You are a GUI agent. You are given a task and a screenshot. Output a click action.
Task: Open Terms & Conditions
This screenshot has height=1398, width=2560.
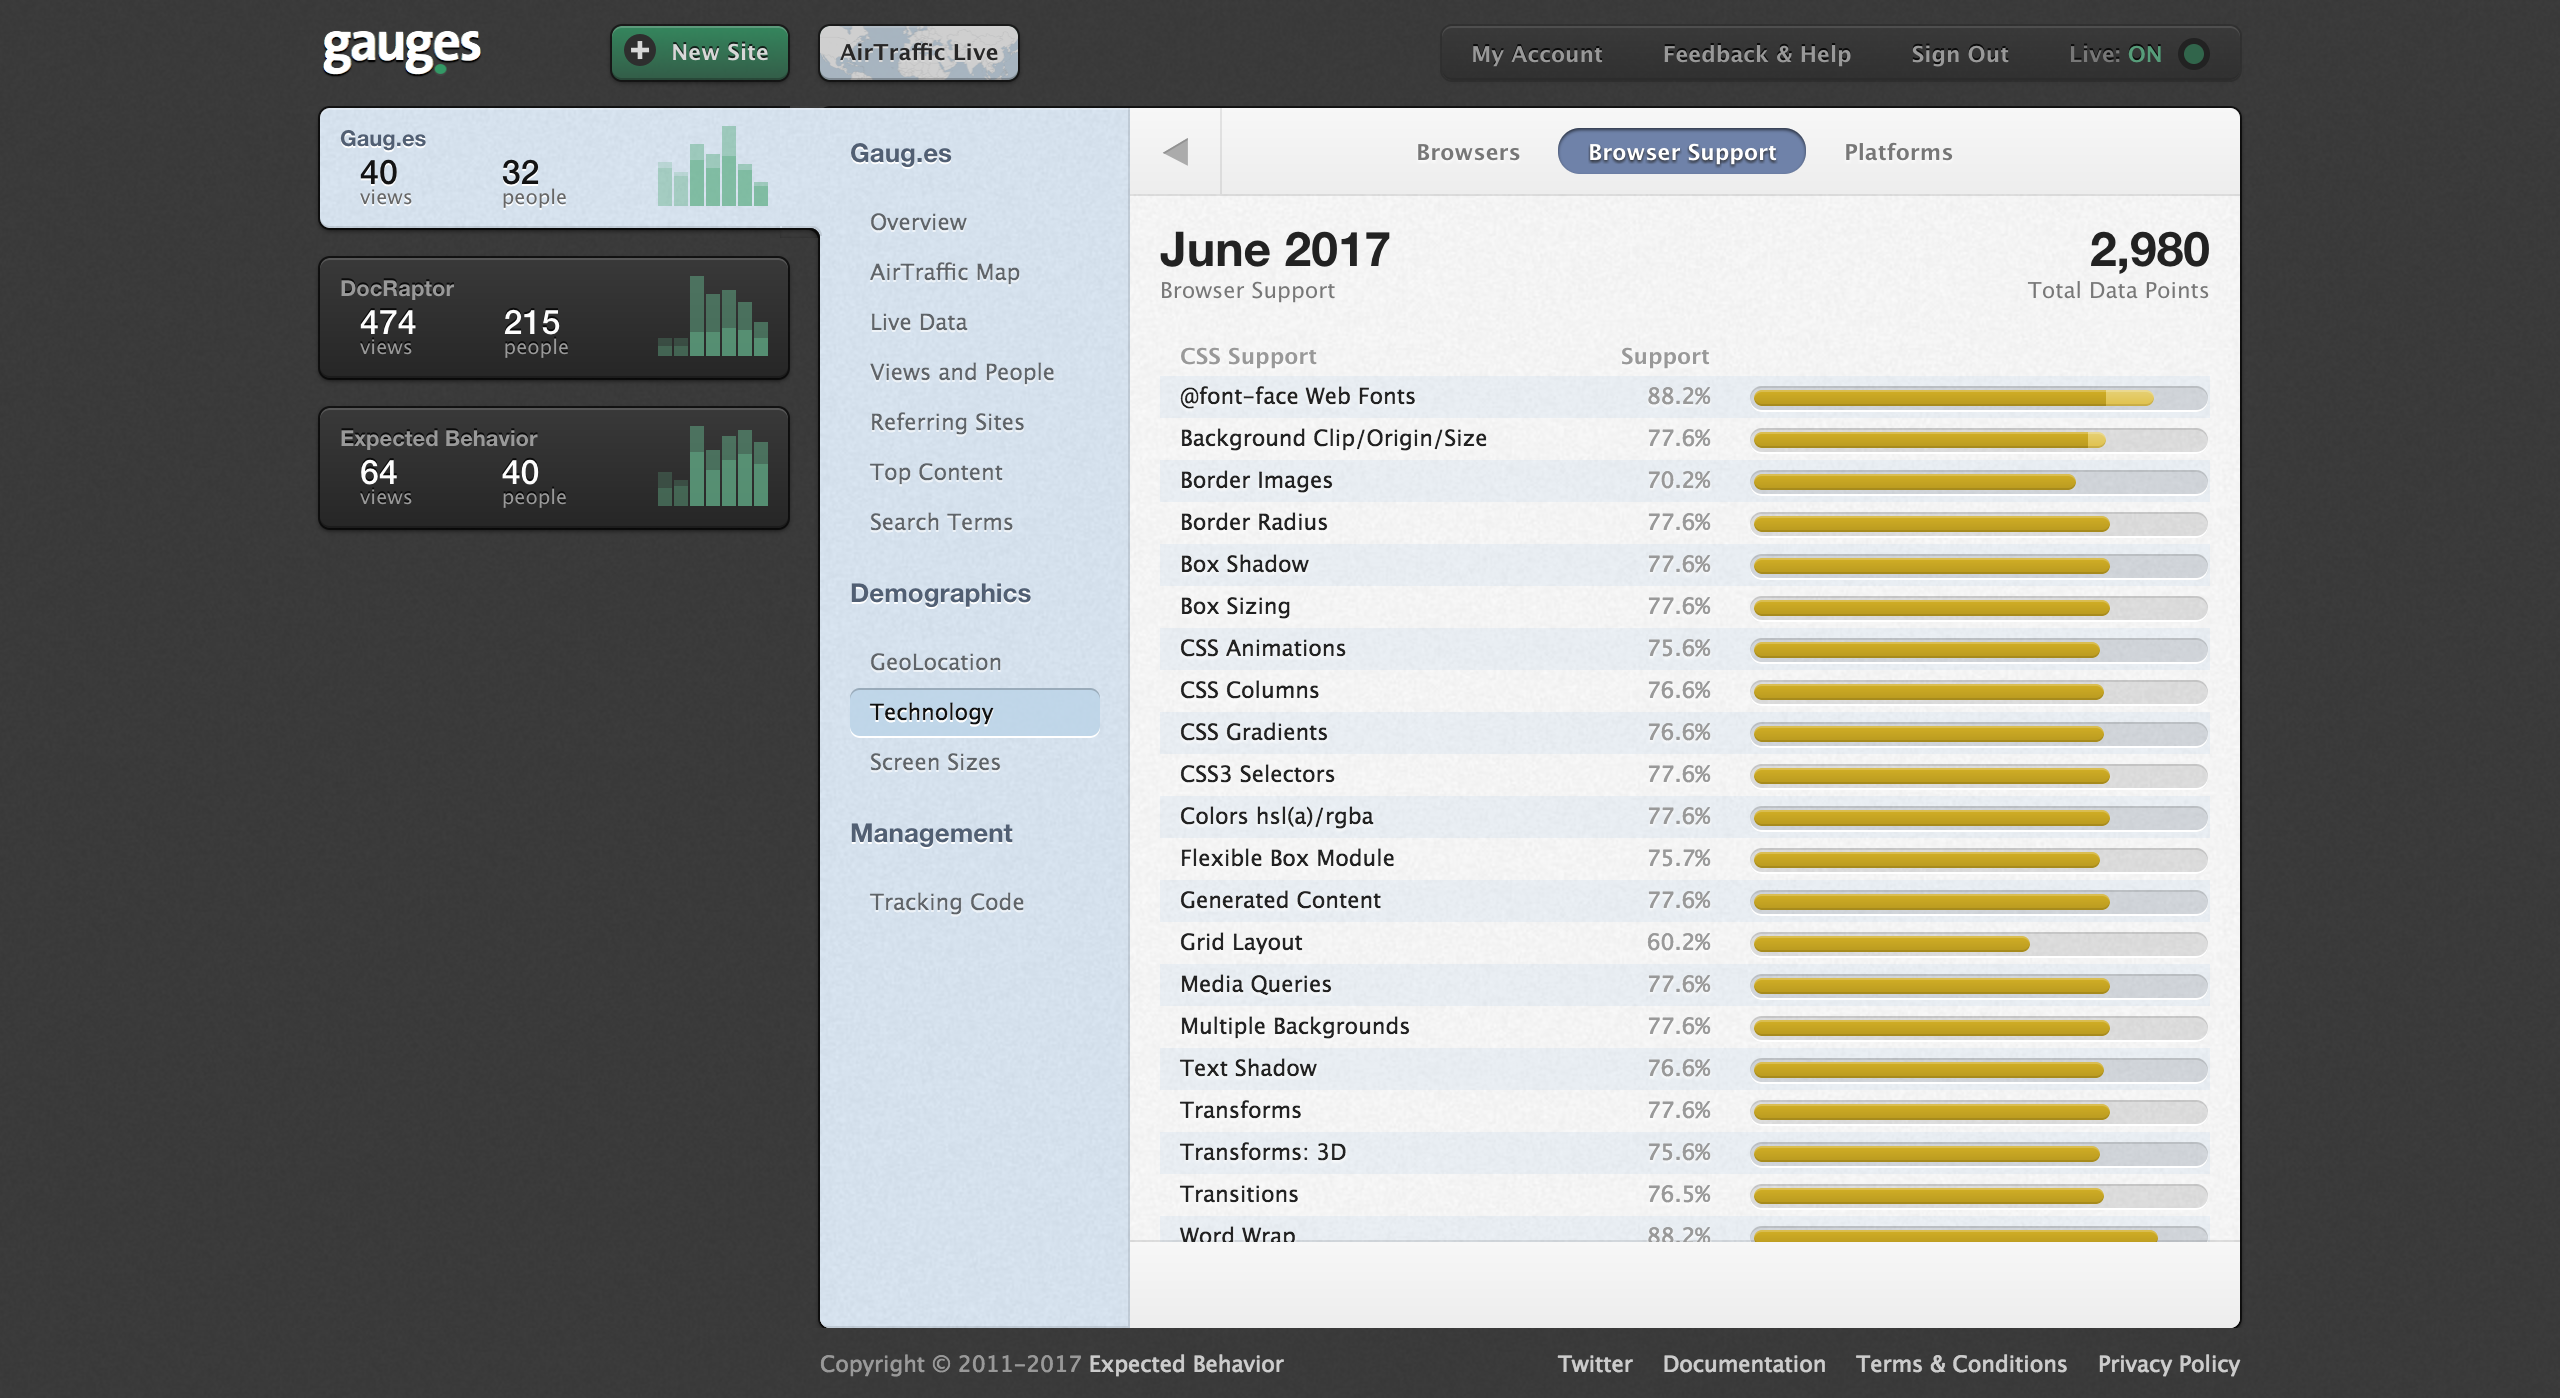1960,1364
